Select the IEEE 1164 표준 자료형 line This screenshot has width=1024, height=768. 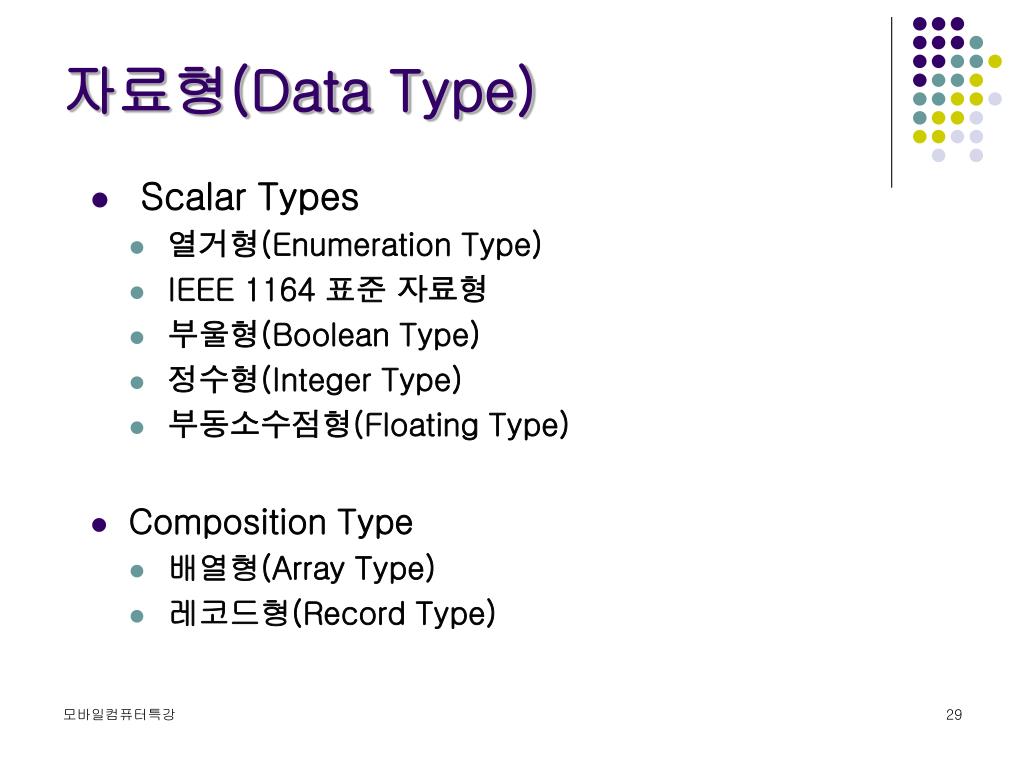(x=327, y=289)
